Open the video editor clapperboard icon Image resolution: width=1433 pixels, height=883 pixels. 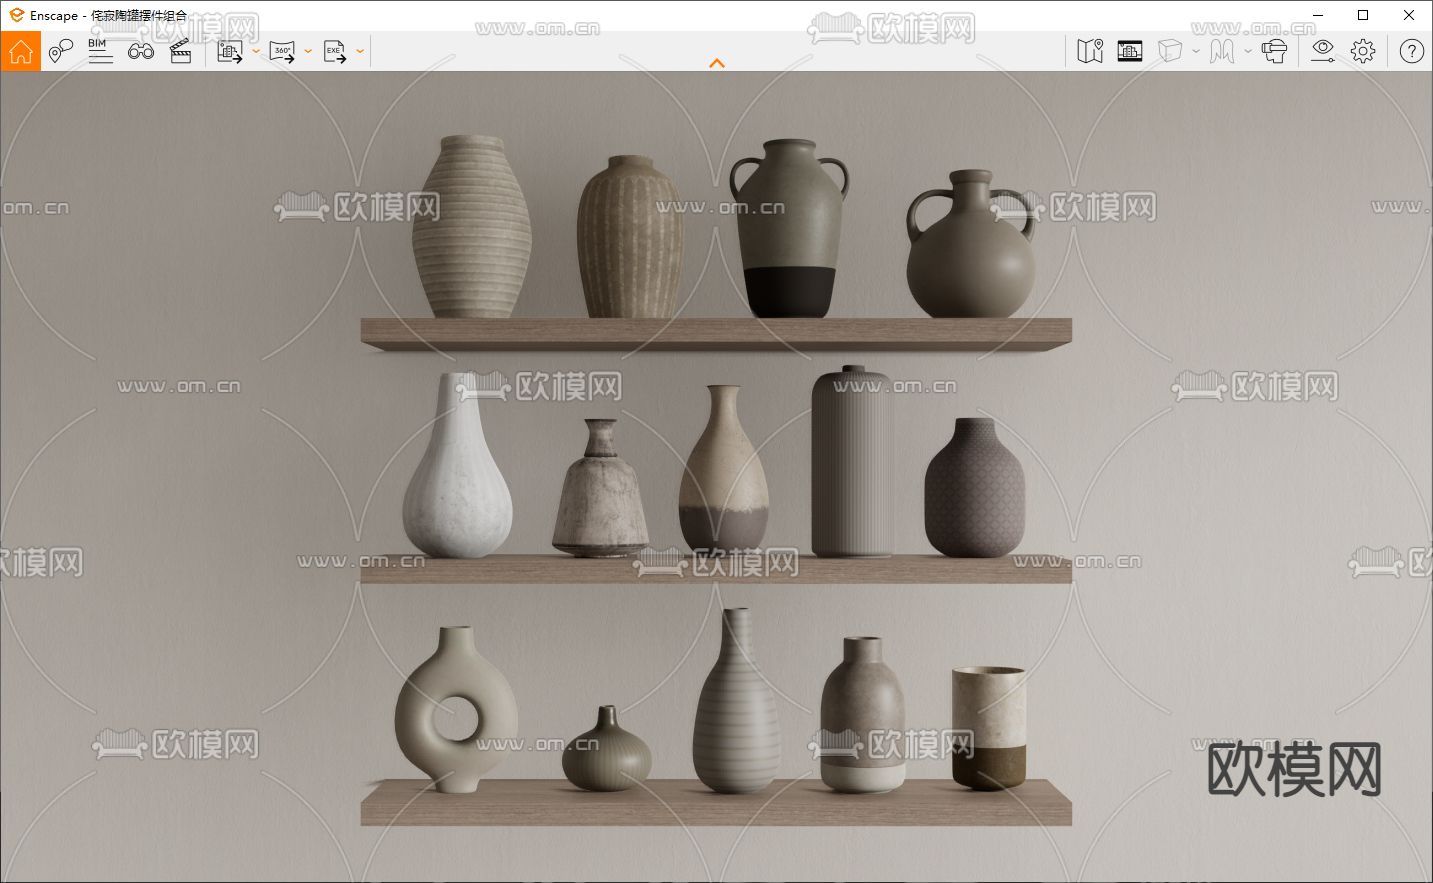coord(181,51)
